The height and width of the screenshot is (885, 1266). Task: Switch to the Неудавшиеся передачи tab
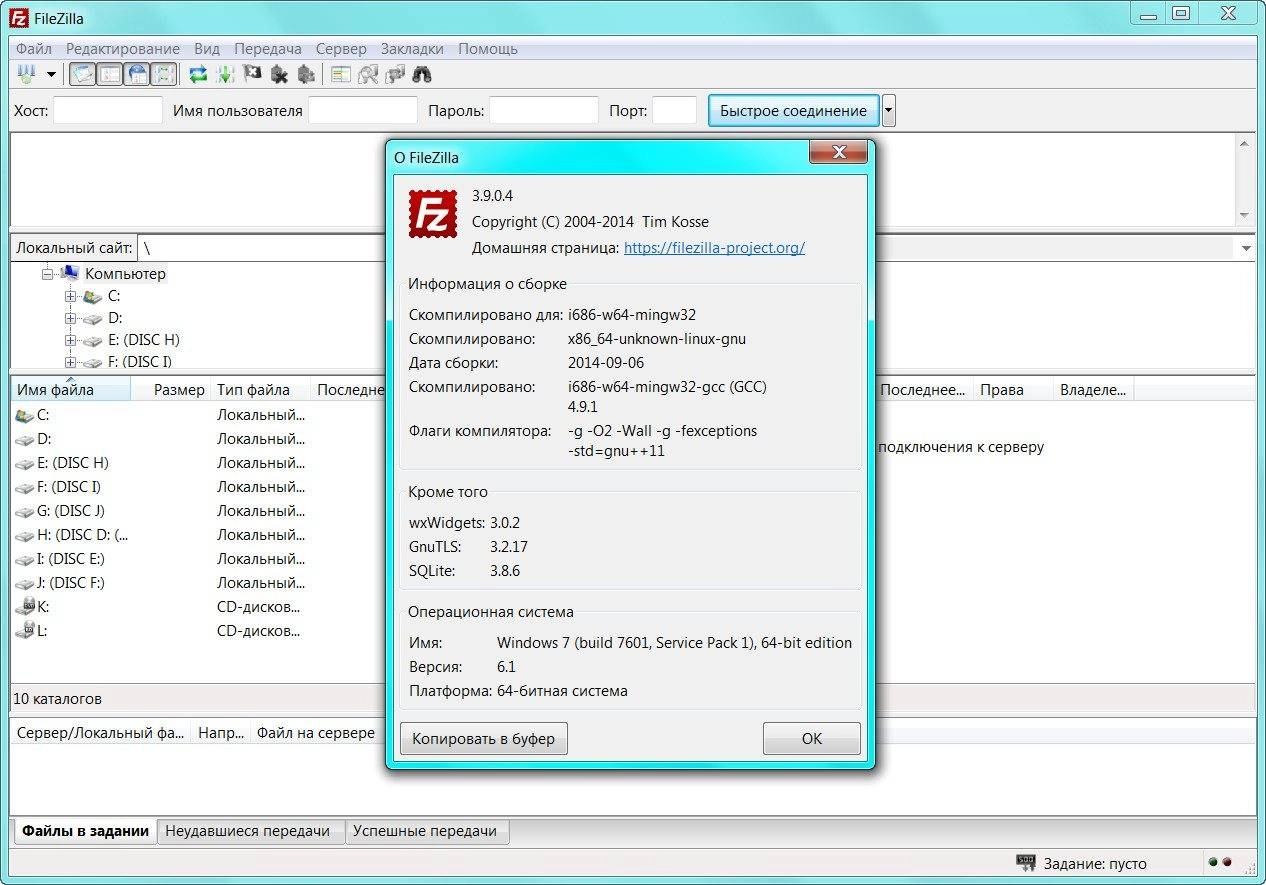click(x=250, y=831)
